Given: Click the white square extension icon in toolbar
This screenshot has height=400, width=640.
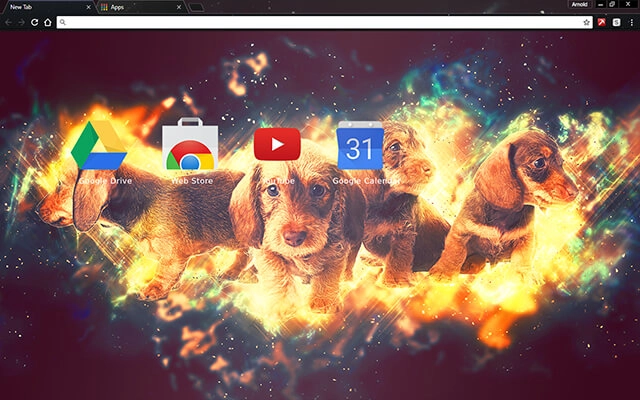Looking at the screenshot, I should (x=616, y=22).
